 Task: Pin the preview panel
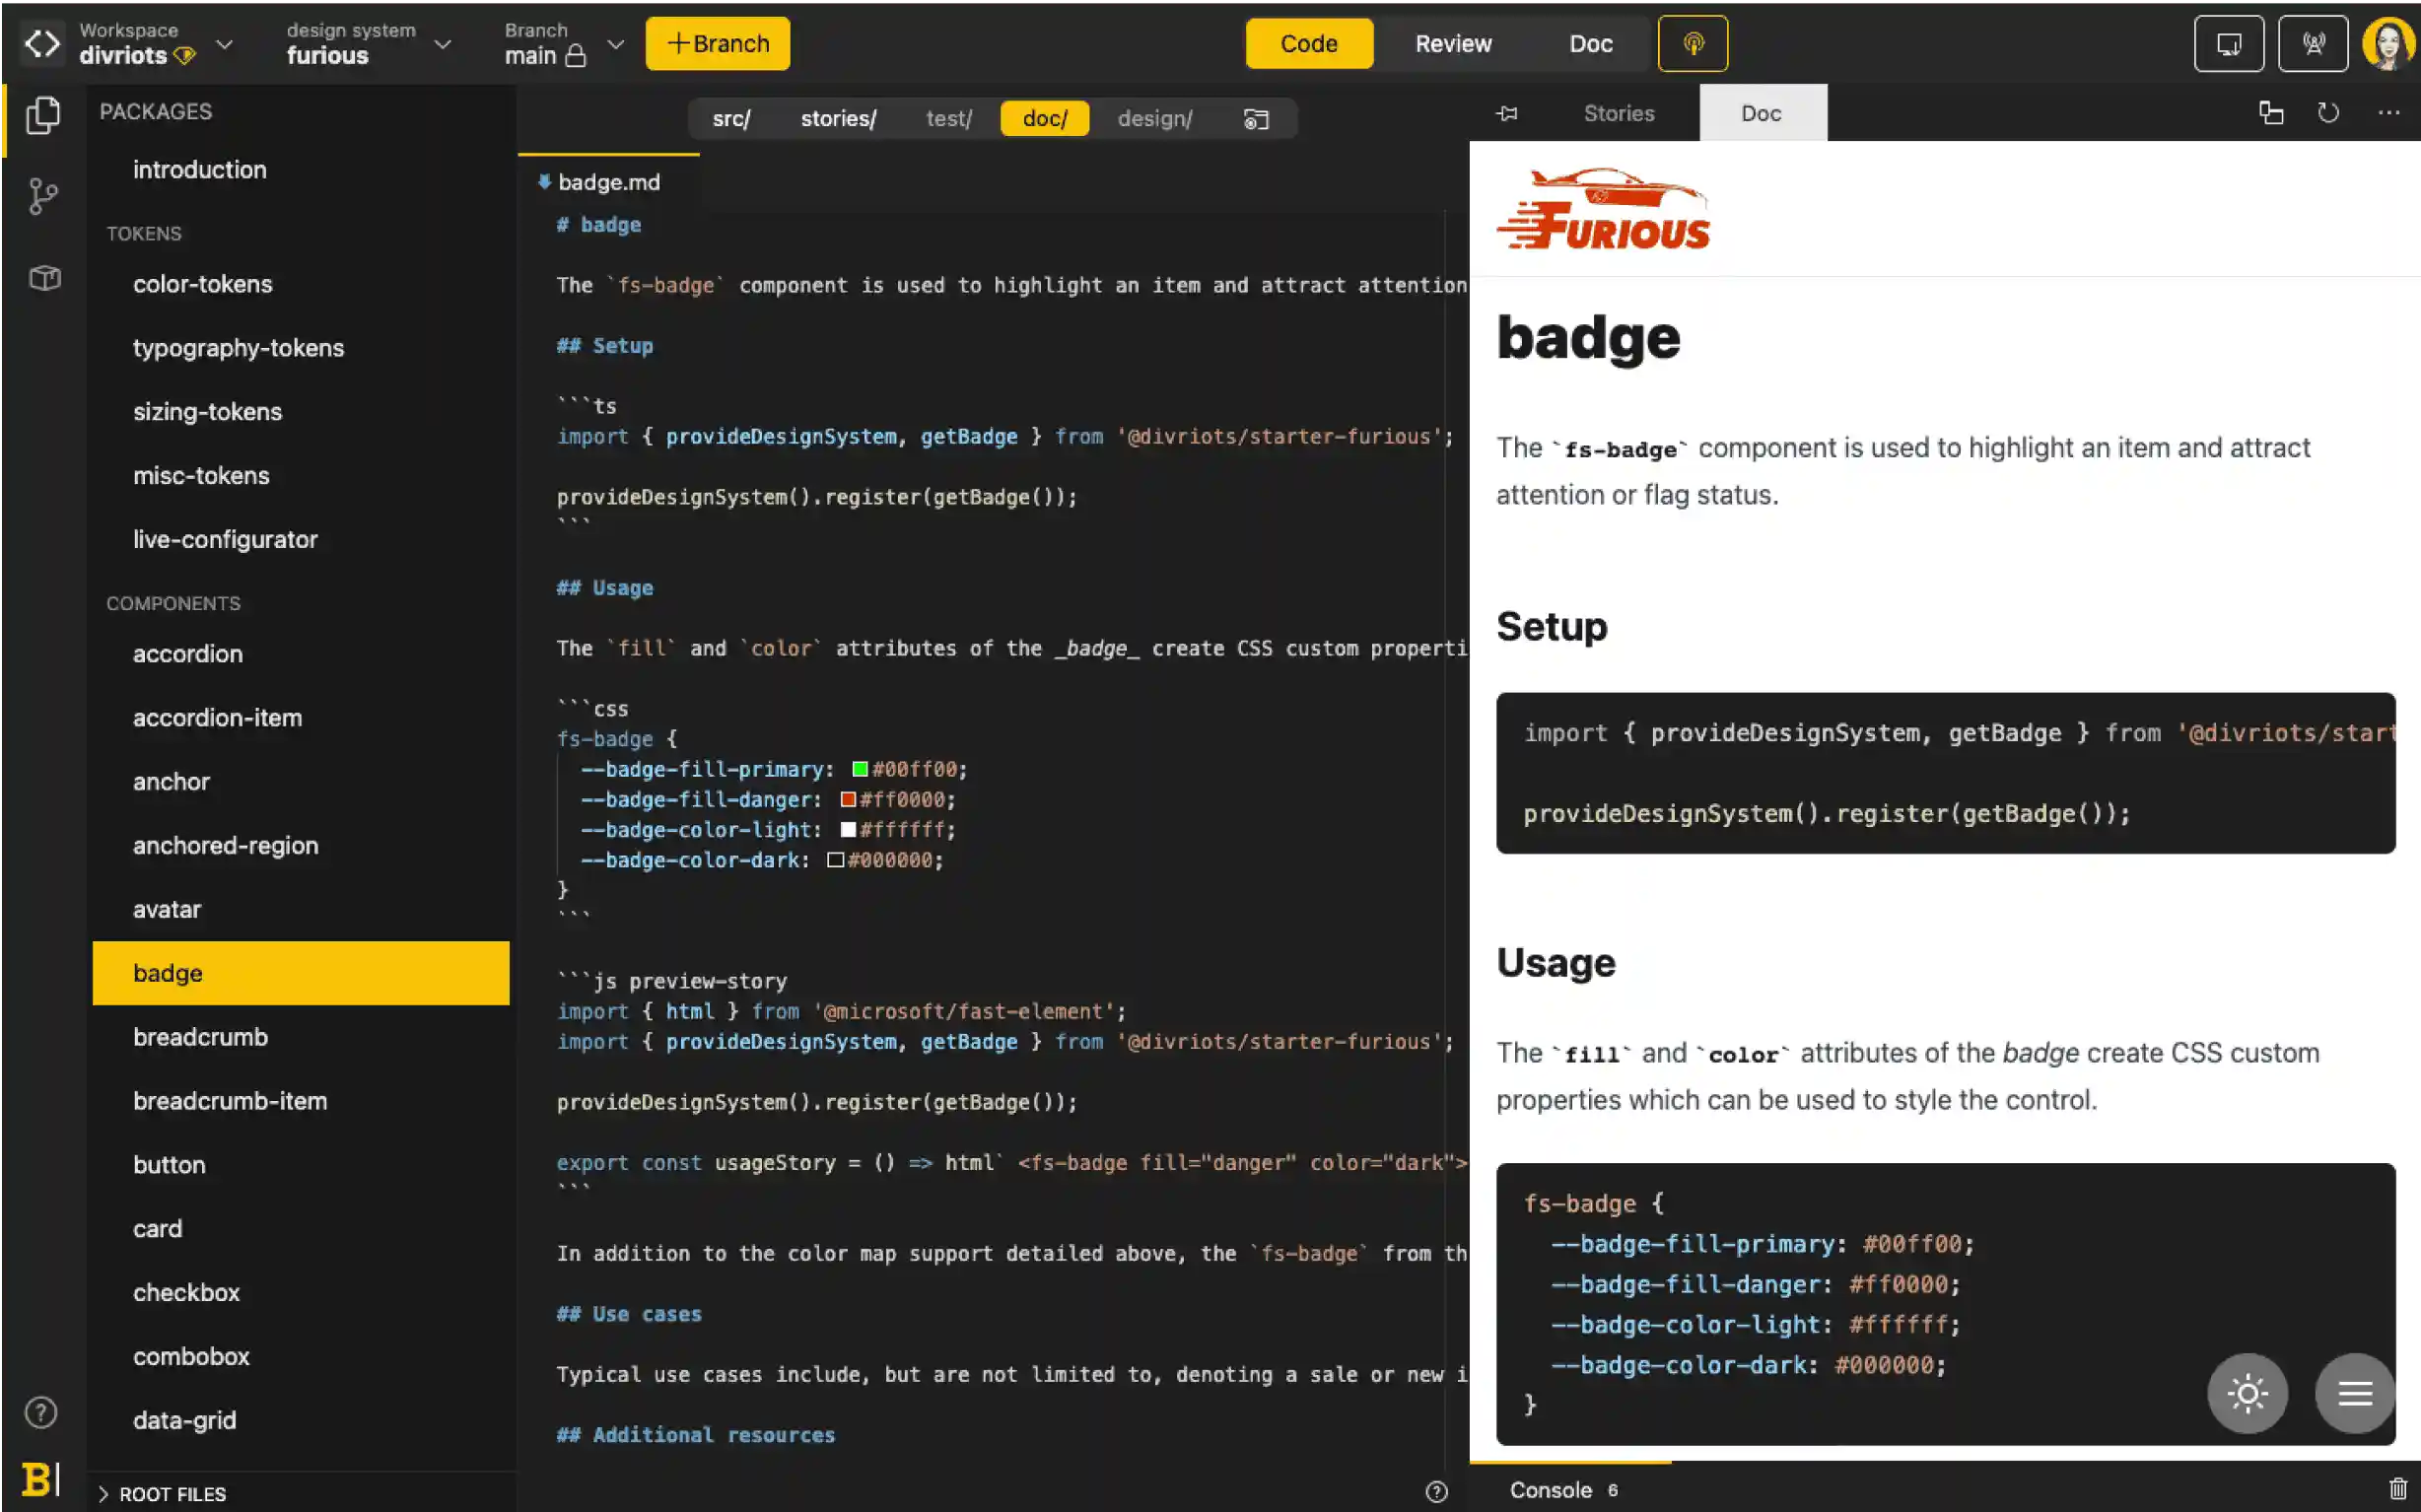pos(1508,113)
